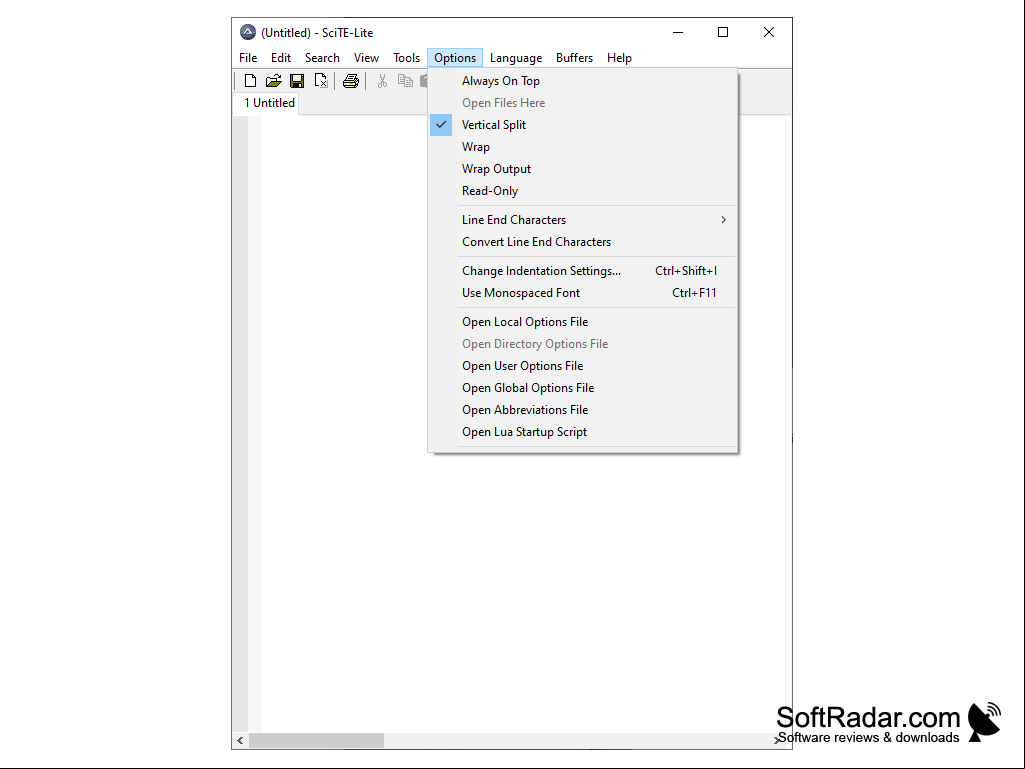Open the Help menu
The width and height of the screenshot is (1025, 769).
619,58
